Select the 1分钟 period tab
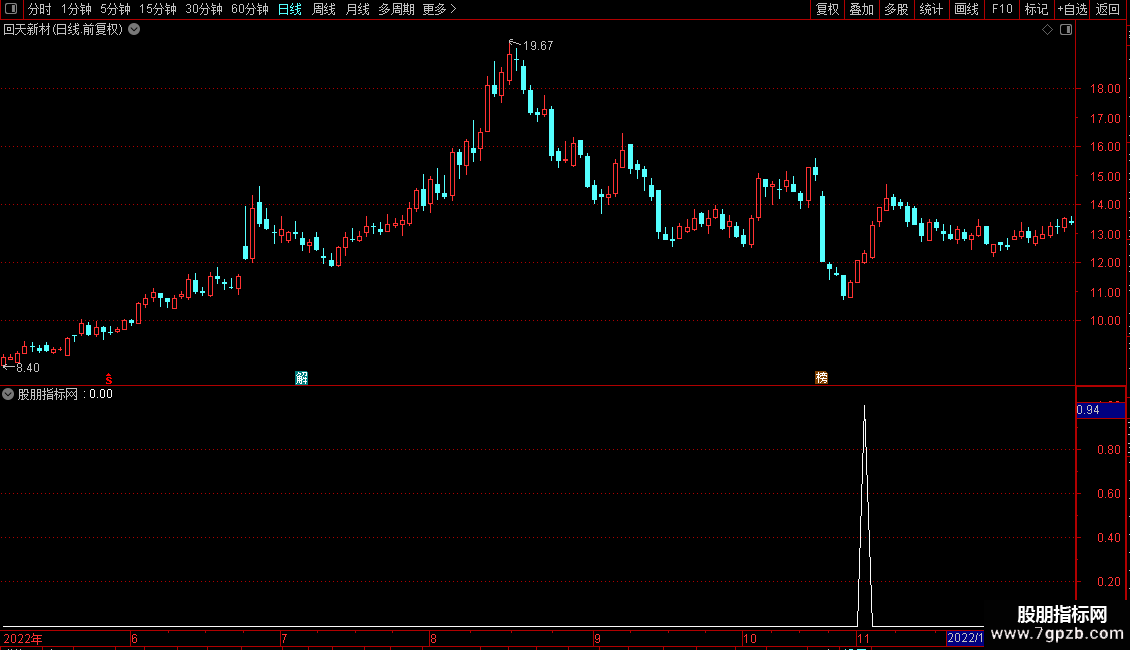 (x=76, y=9)
